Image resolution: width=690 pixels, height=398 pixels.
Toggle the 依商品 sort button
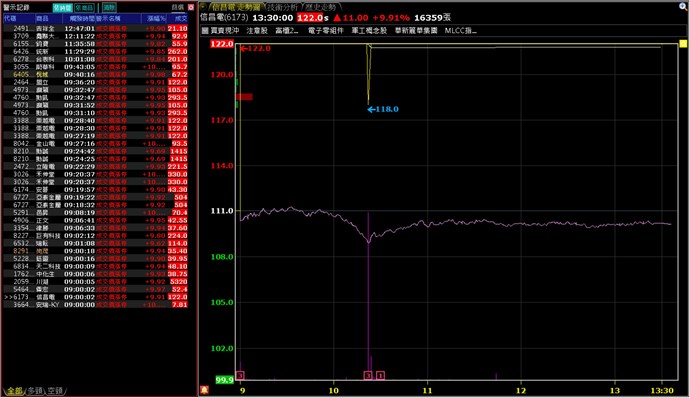coord(84,7)
